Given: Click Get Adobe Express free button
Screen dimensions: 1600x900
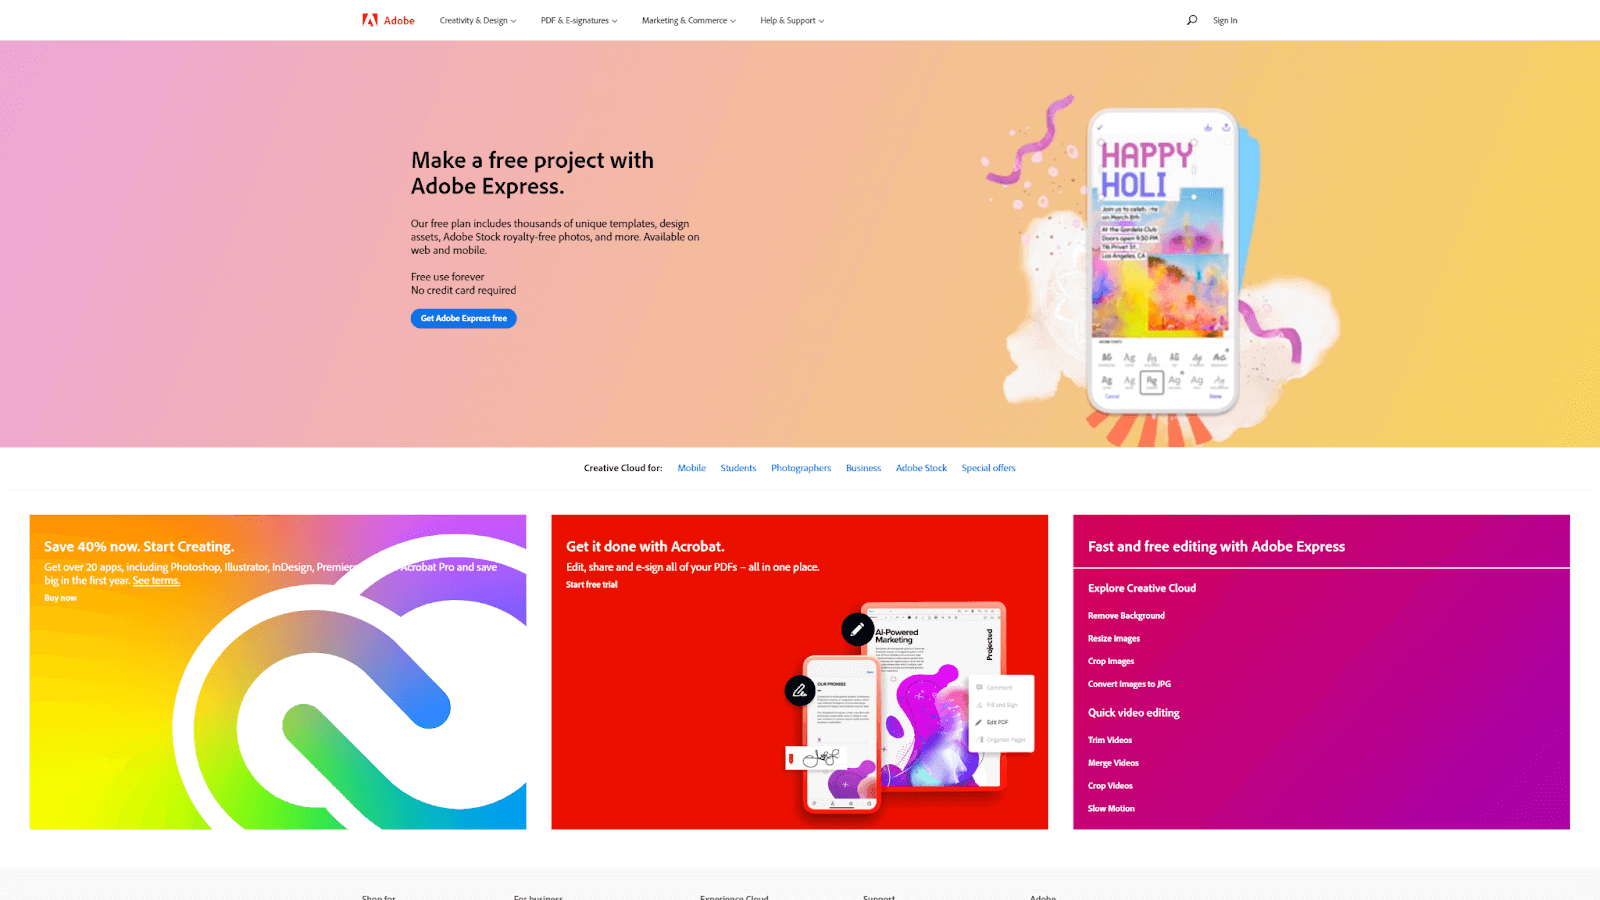Looking at the screenshot, I should point(464,318).
